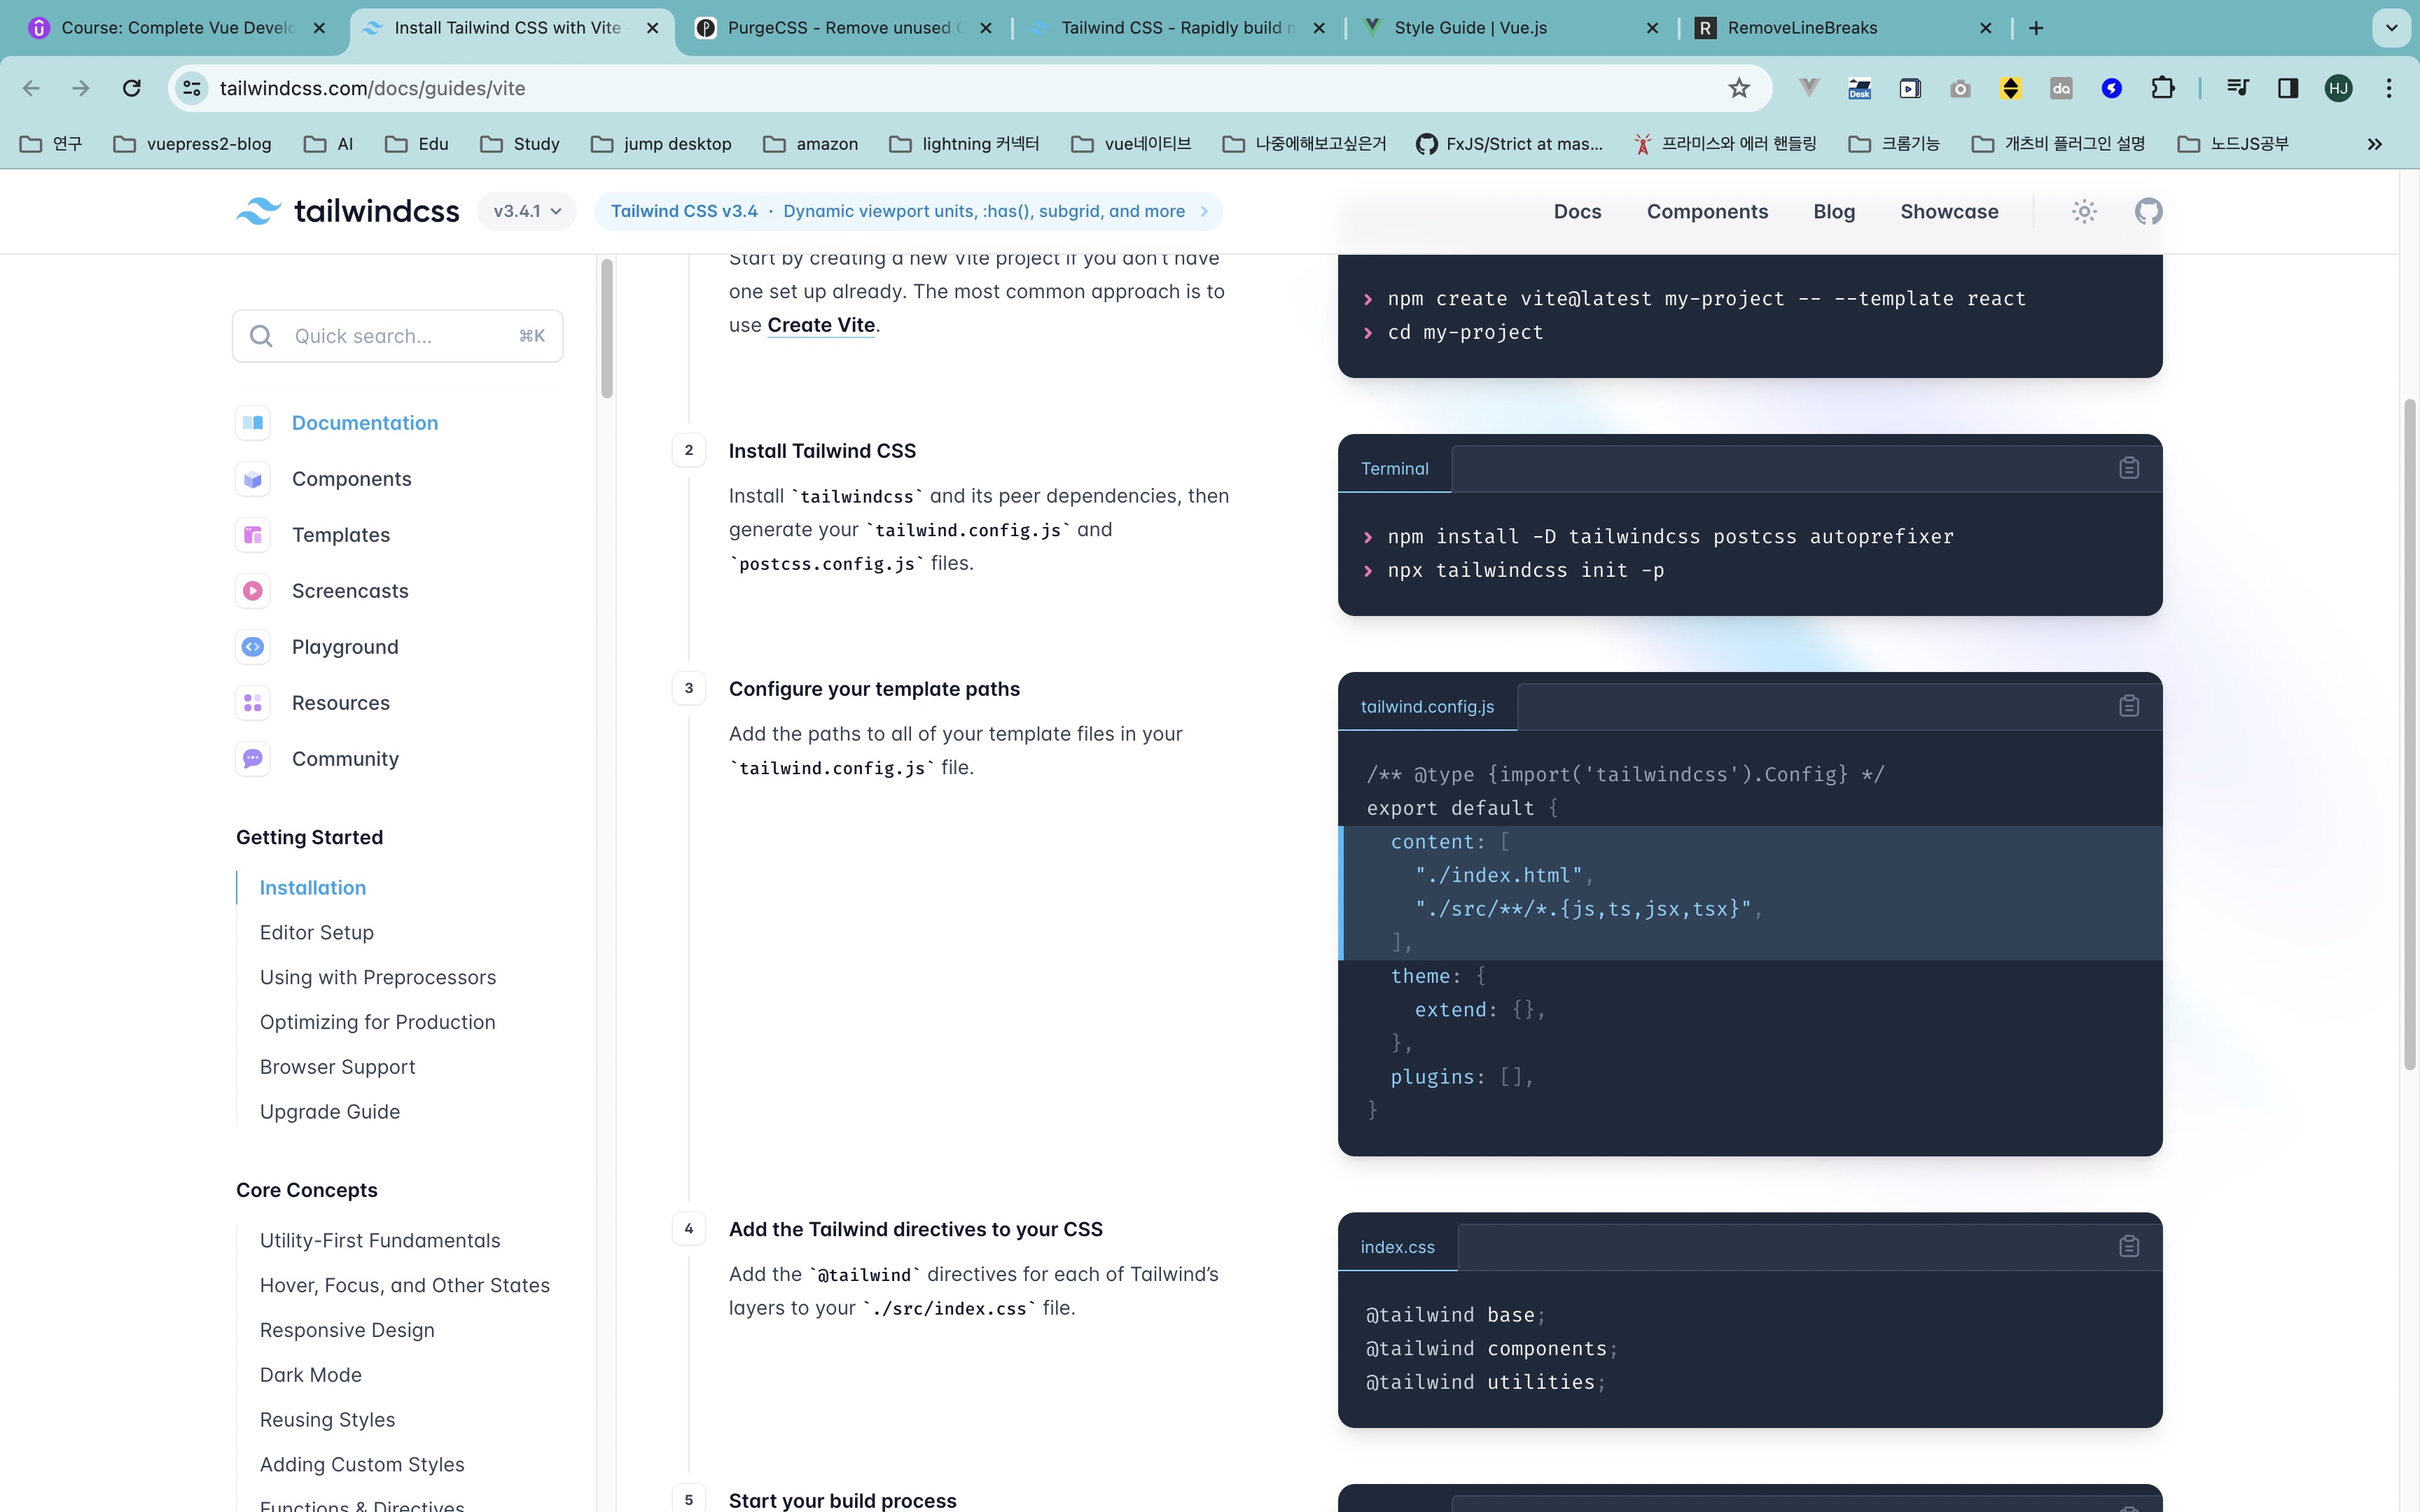Go to Optimizing for Production
2420x1512 pixels.
(377, 1022)
